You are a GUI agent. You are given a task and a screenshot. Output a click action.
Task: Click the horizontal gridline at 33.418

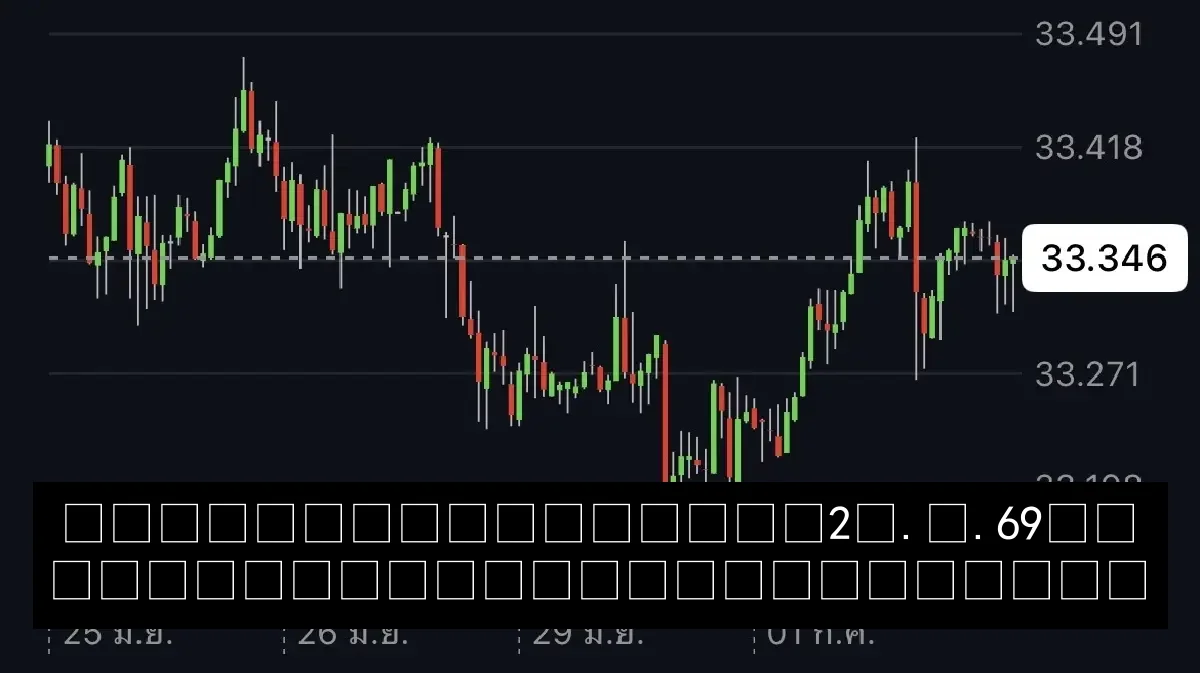538,148
